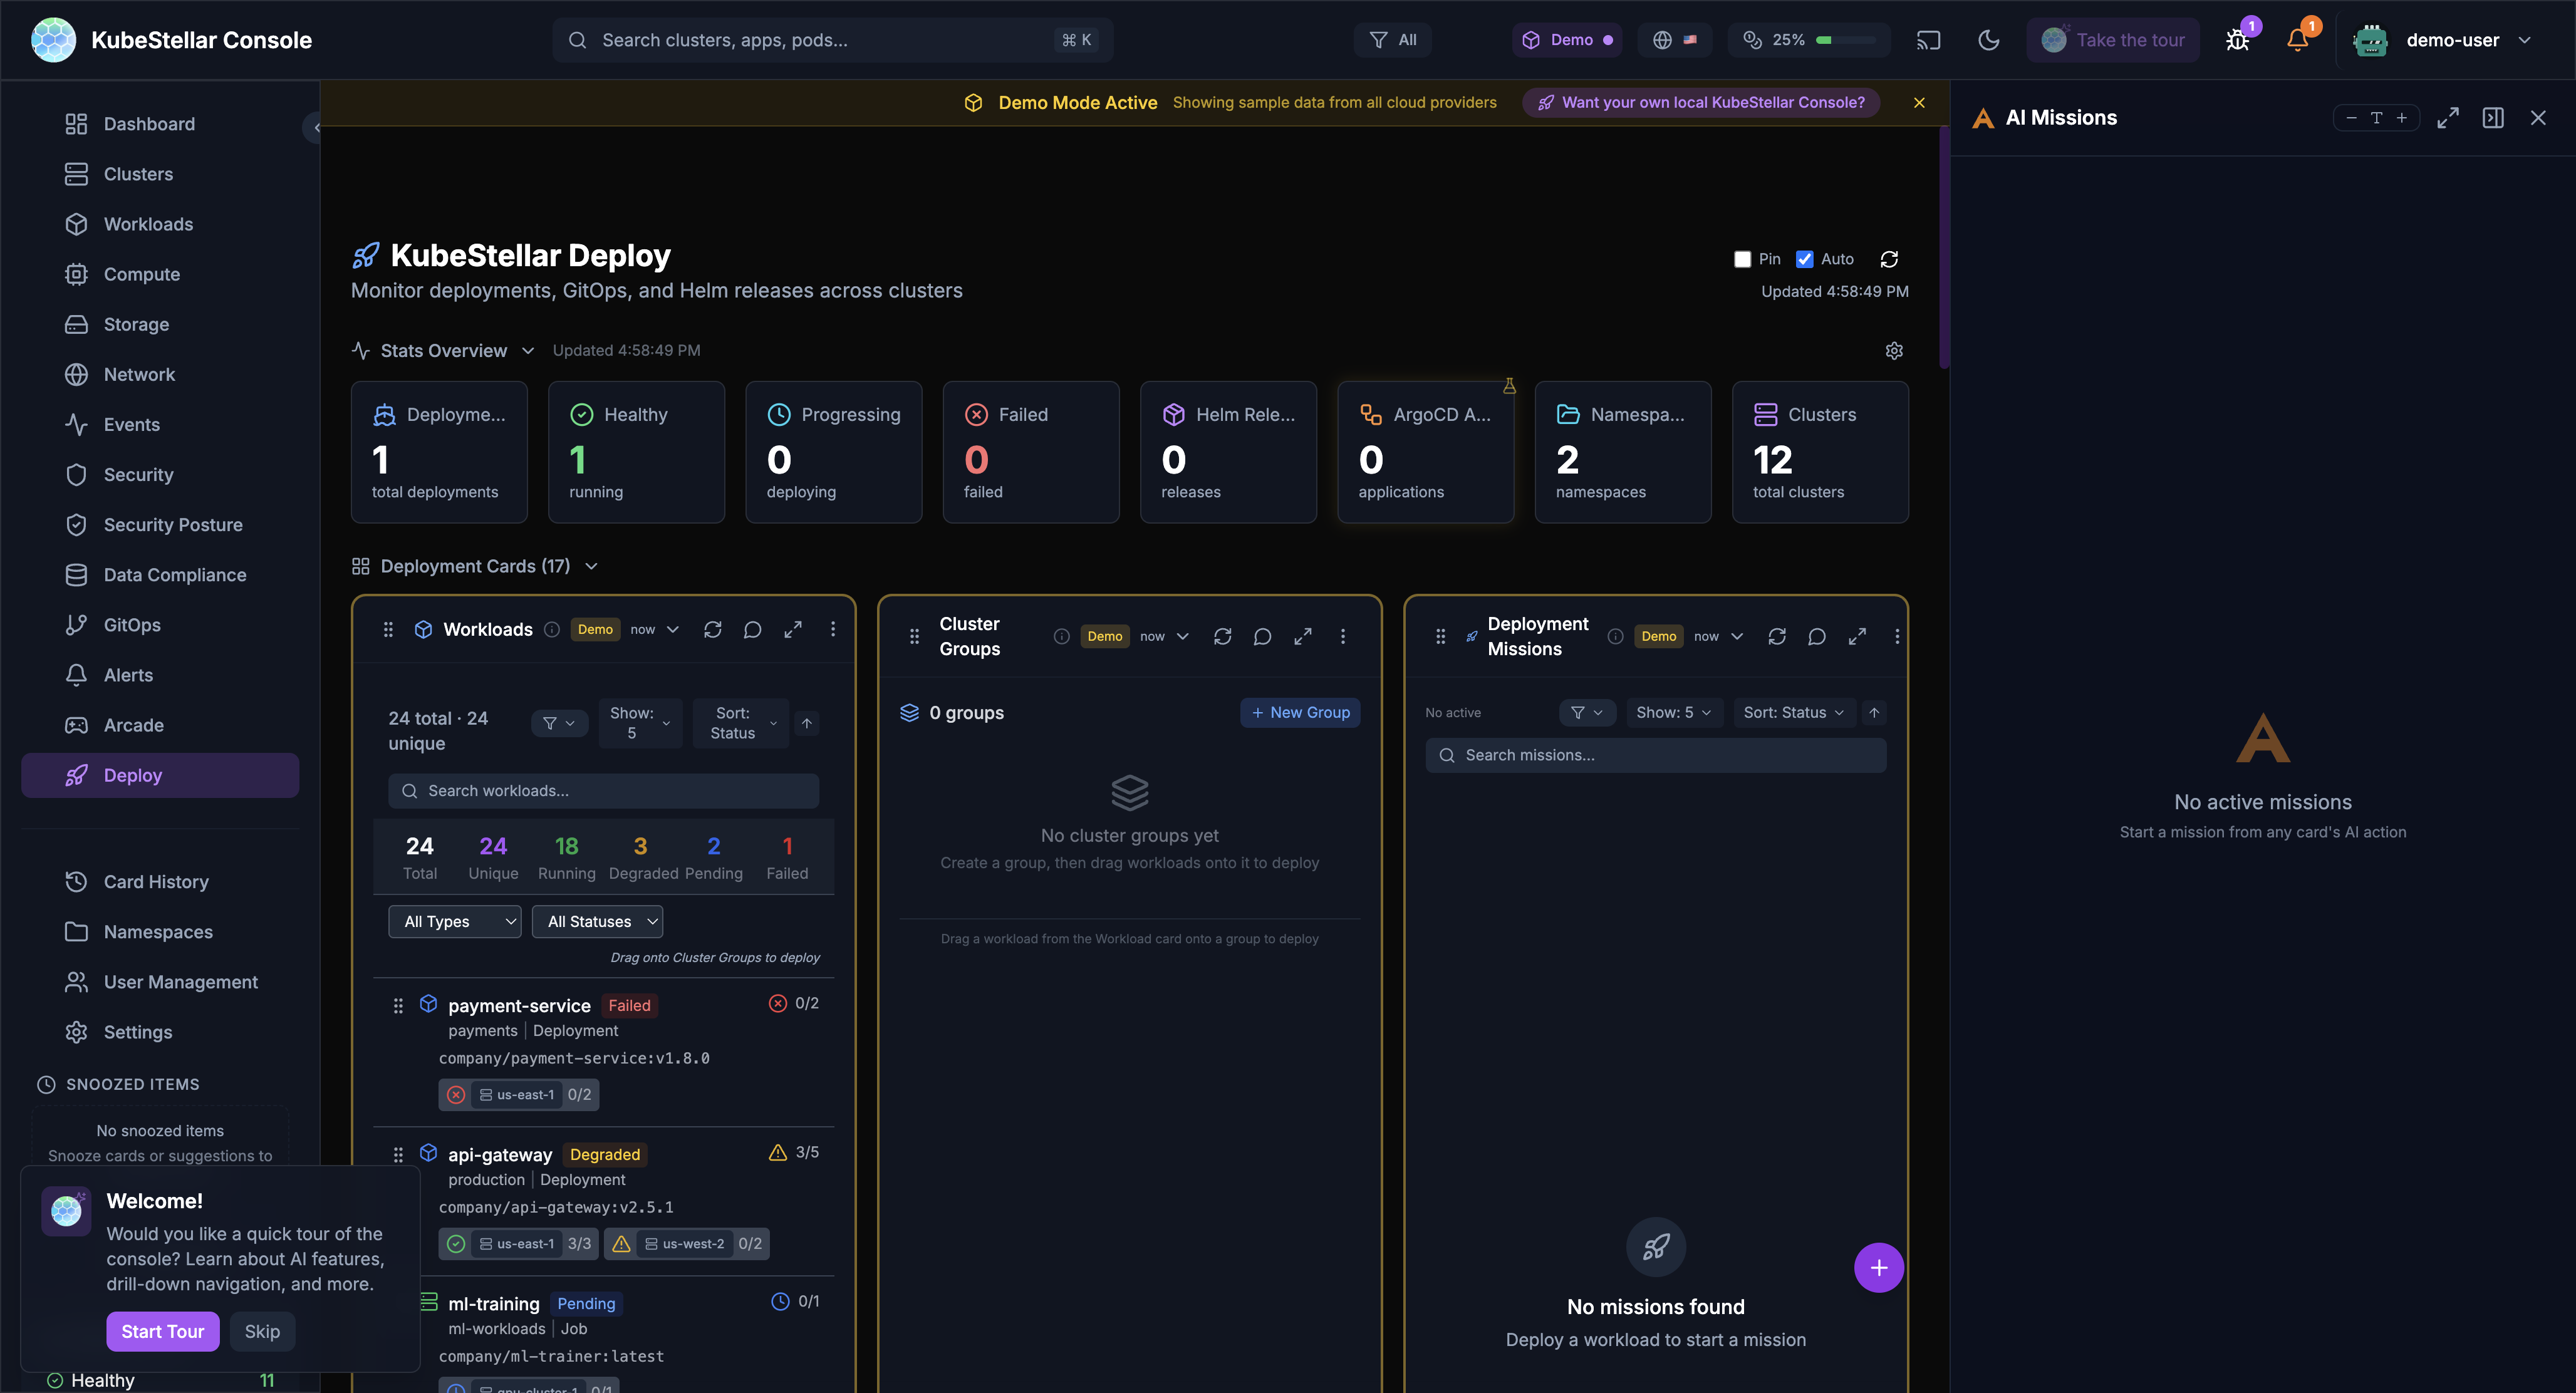Click the purple plus floating action button
This screenshot has height=1393, width=2576.
[x=1879, y=1267]
